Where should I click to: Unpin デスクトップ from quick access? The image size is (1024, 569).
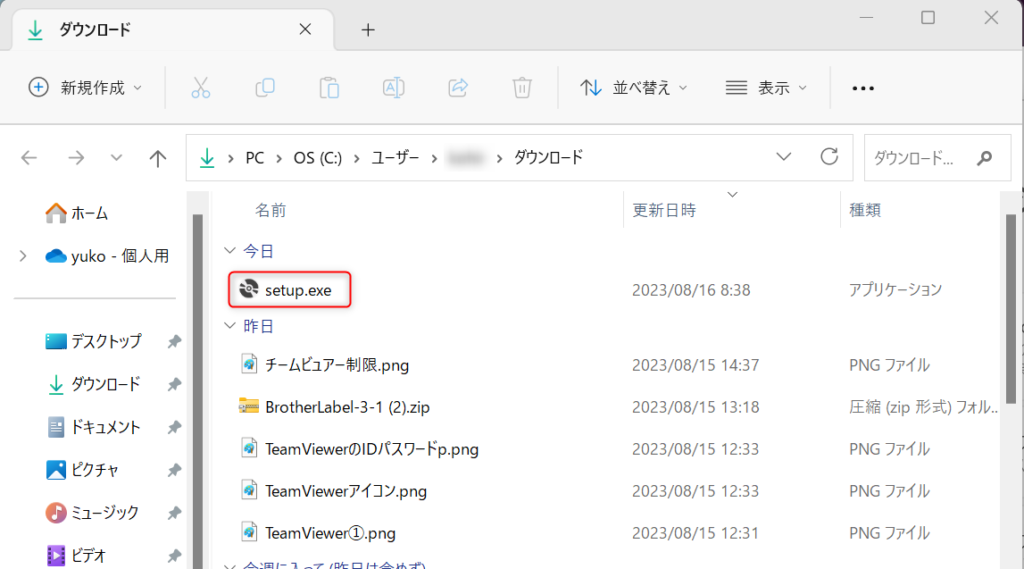[174, 342]
